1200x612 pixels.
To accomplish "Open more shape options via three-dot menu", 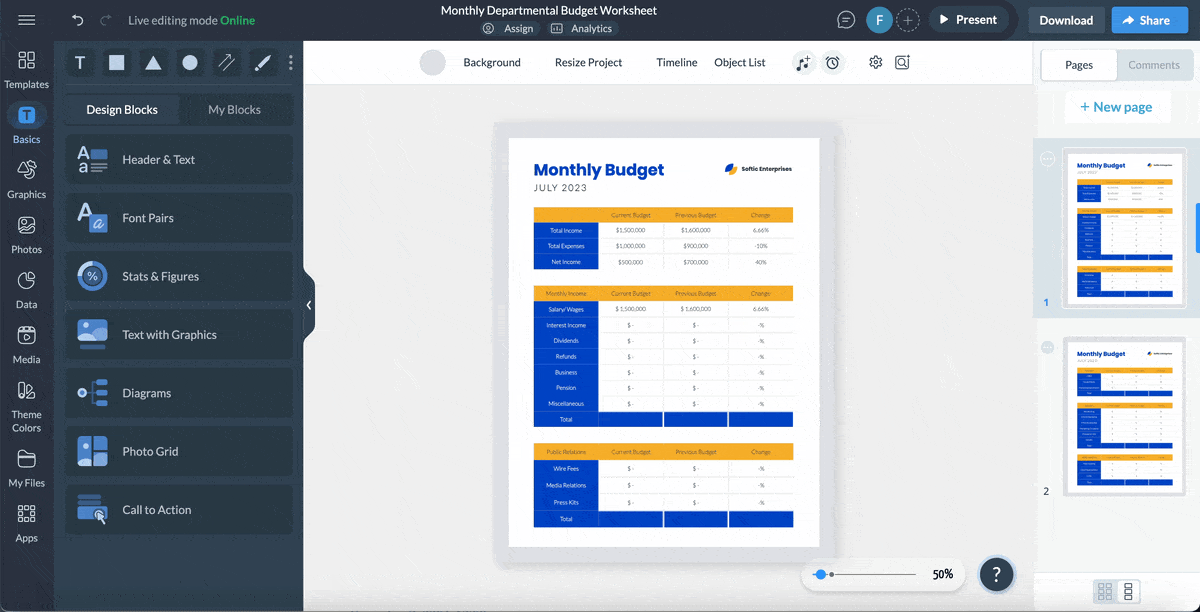I will pos(290,62).
